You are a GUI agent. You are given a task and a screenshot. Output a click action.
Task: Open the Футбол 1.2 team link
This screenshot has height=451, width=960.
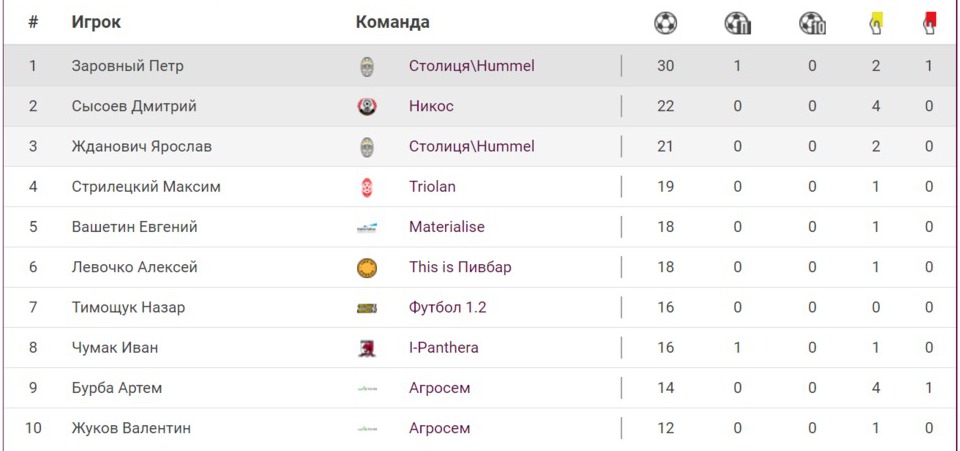coord(447,308)
